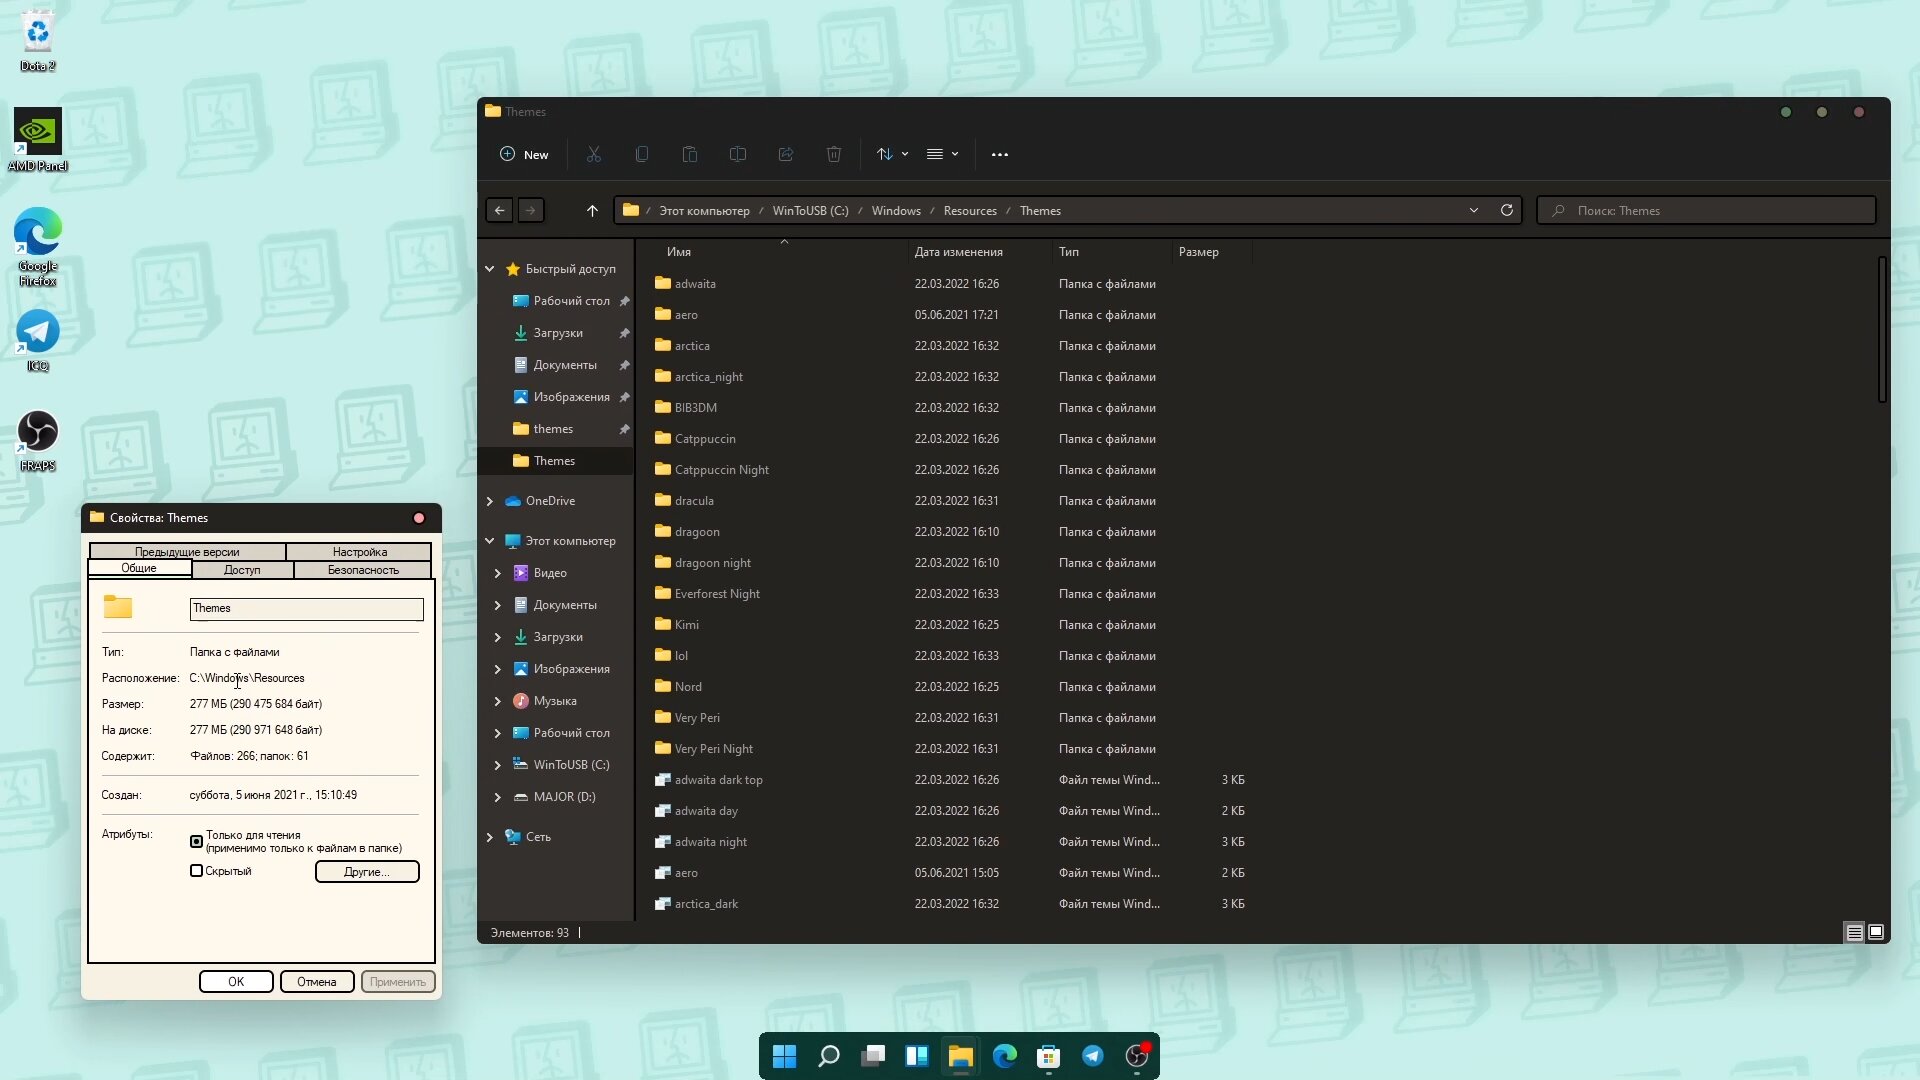Switch to the Общие tab
1920x1080 pixels.
click(139, 568)
